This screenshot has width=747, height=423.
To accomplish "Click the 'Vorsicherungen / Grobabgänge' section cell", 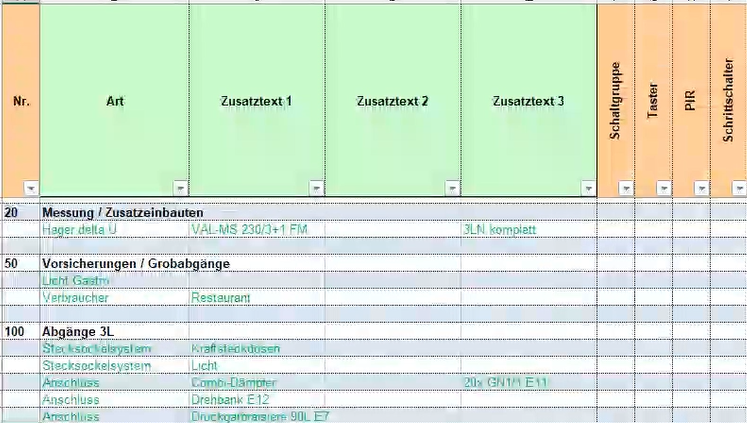I will point(136,263).
